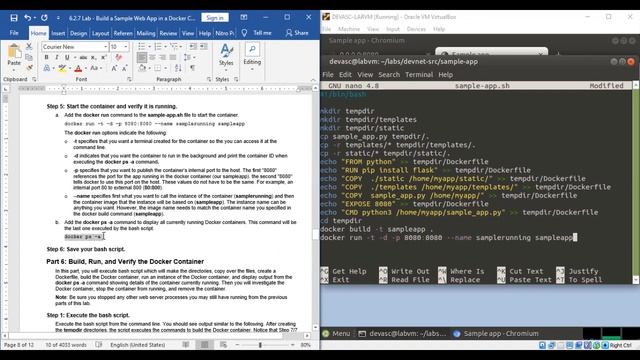Open the Design ribbon tab

point(78,33)
